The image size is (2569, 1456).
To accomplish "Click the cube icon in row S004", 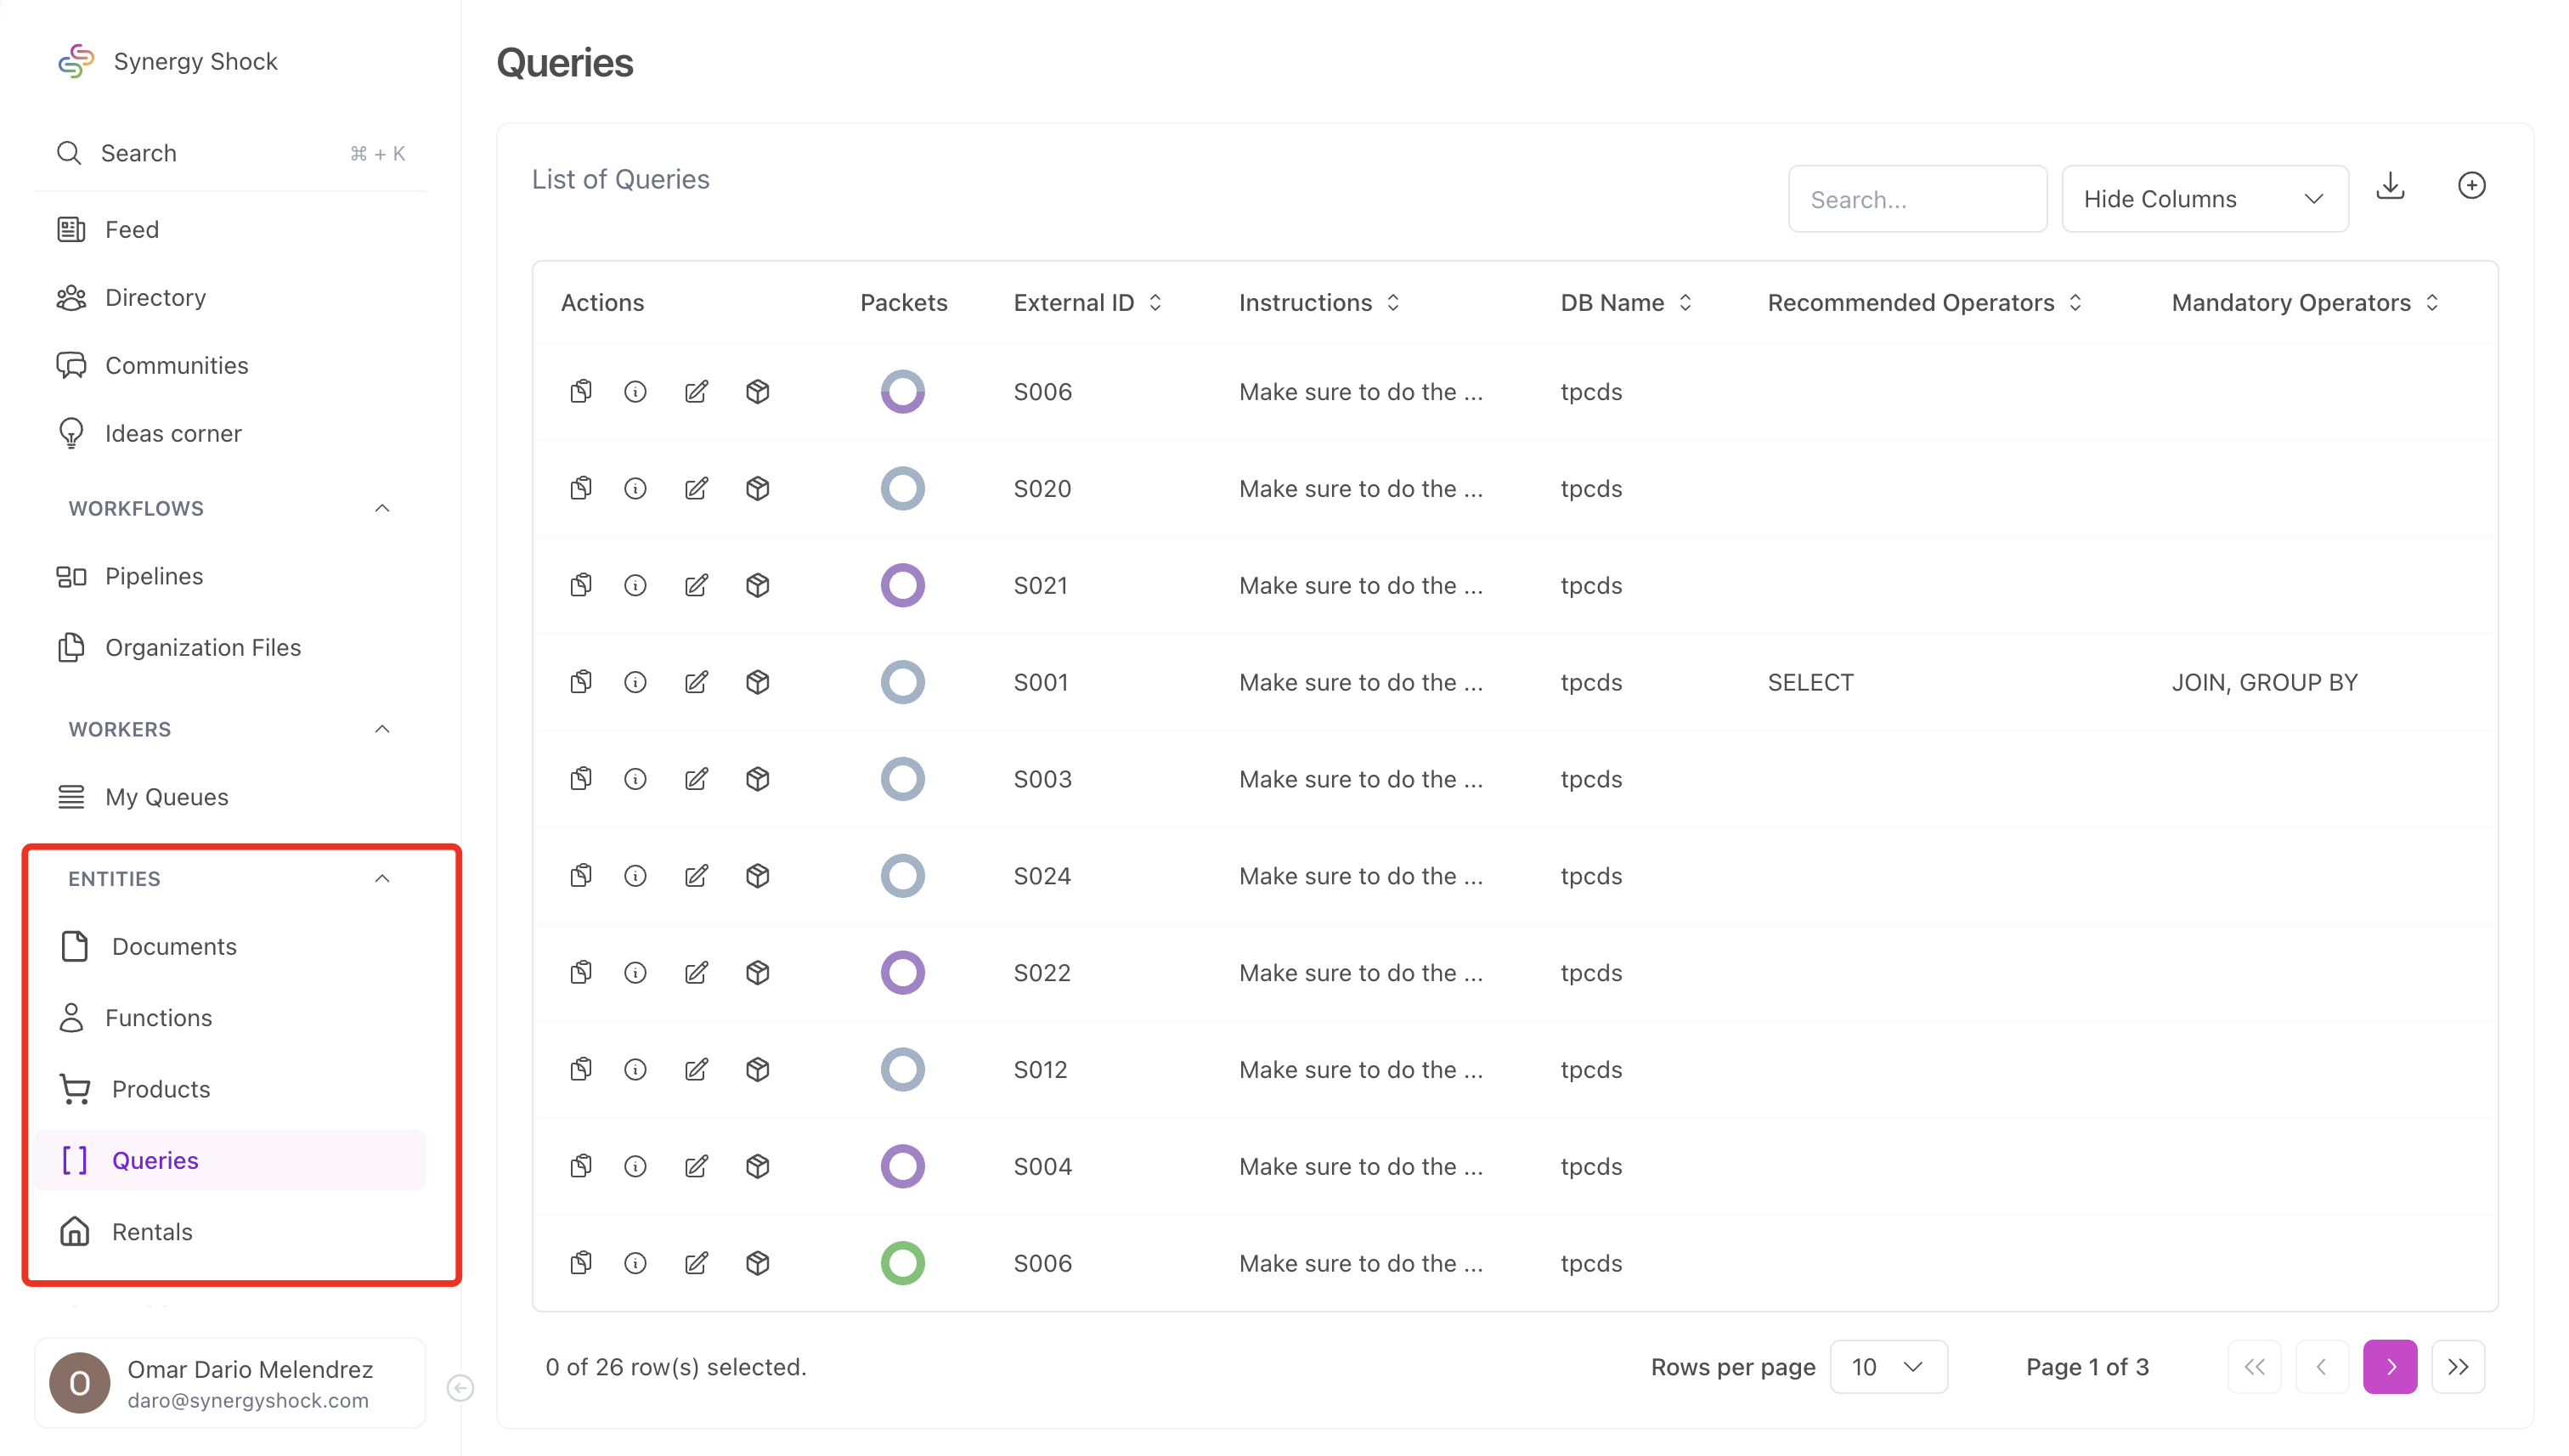I will (757, 1167).
